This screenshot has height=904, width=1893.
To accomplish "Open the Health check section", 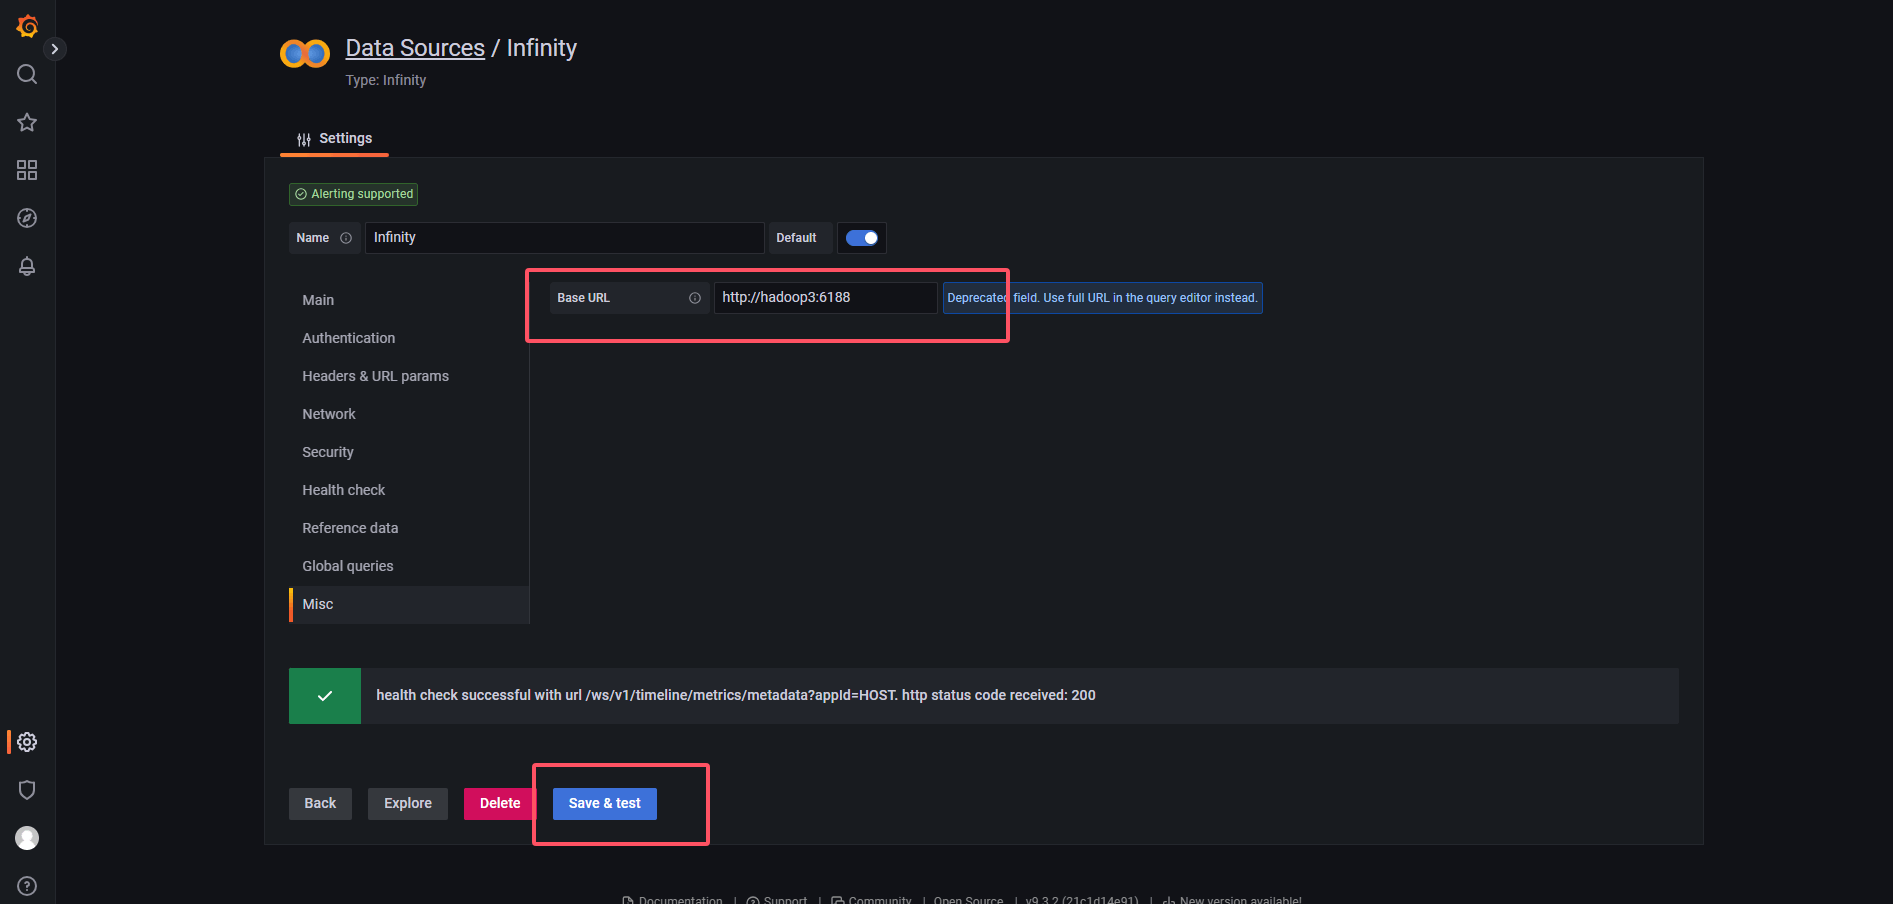I will (409, 490).
